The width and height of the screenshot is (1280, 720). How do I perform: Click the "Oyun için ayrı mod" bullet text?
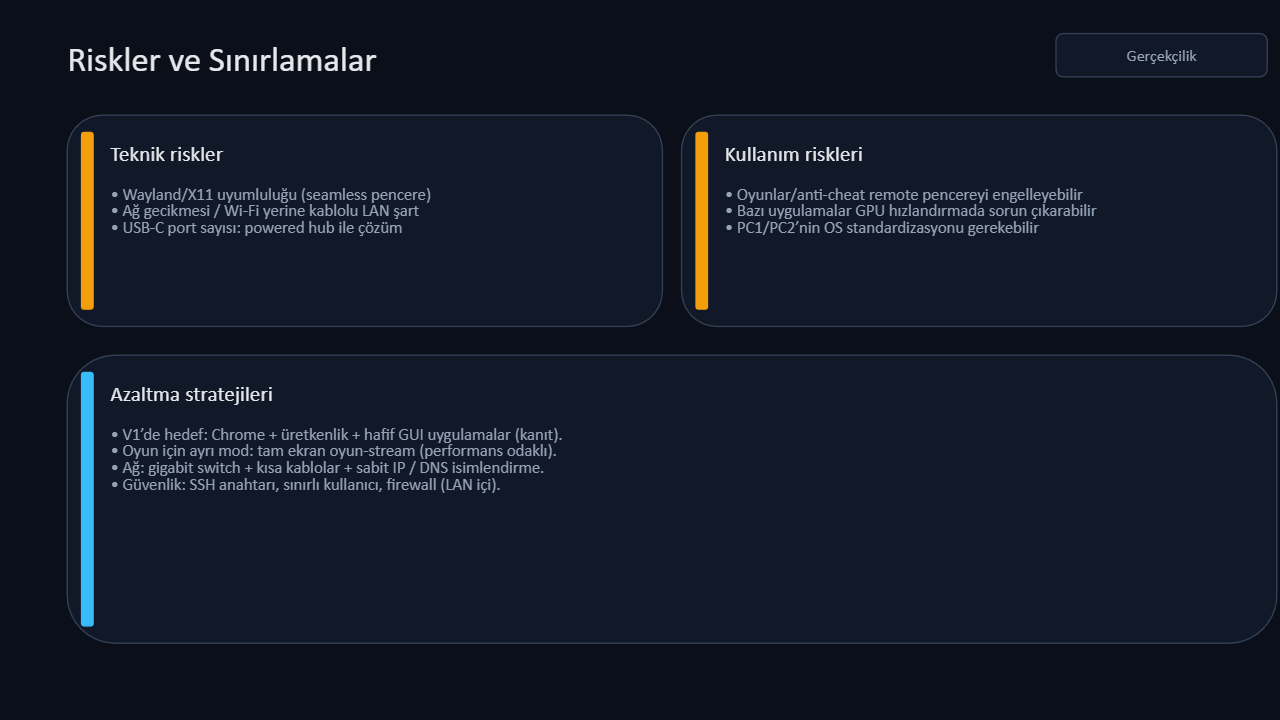333,451
